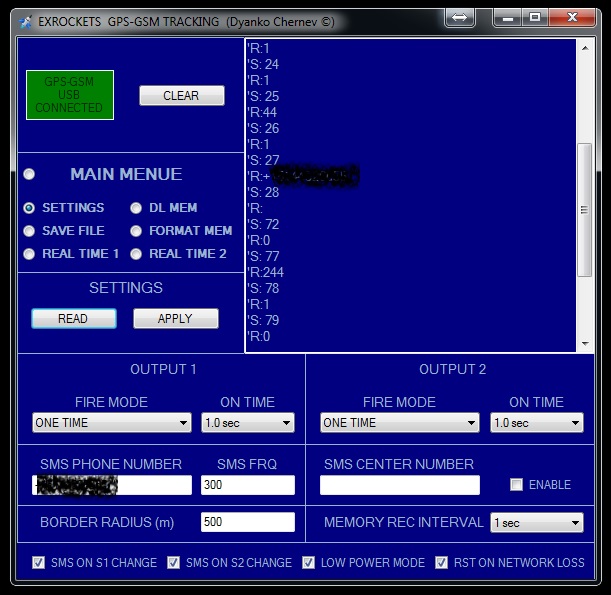Click log line 'S: 79
The image size is (611, 595).
tap(263, 320)
